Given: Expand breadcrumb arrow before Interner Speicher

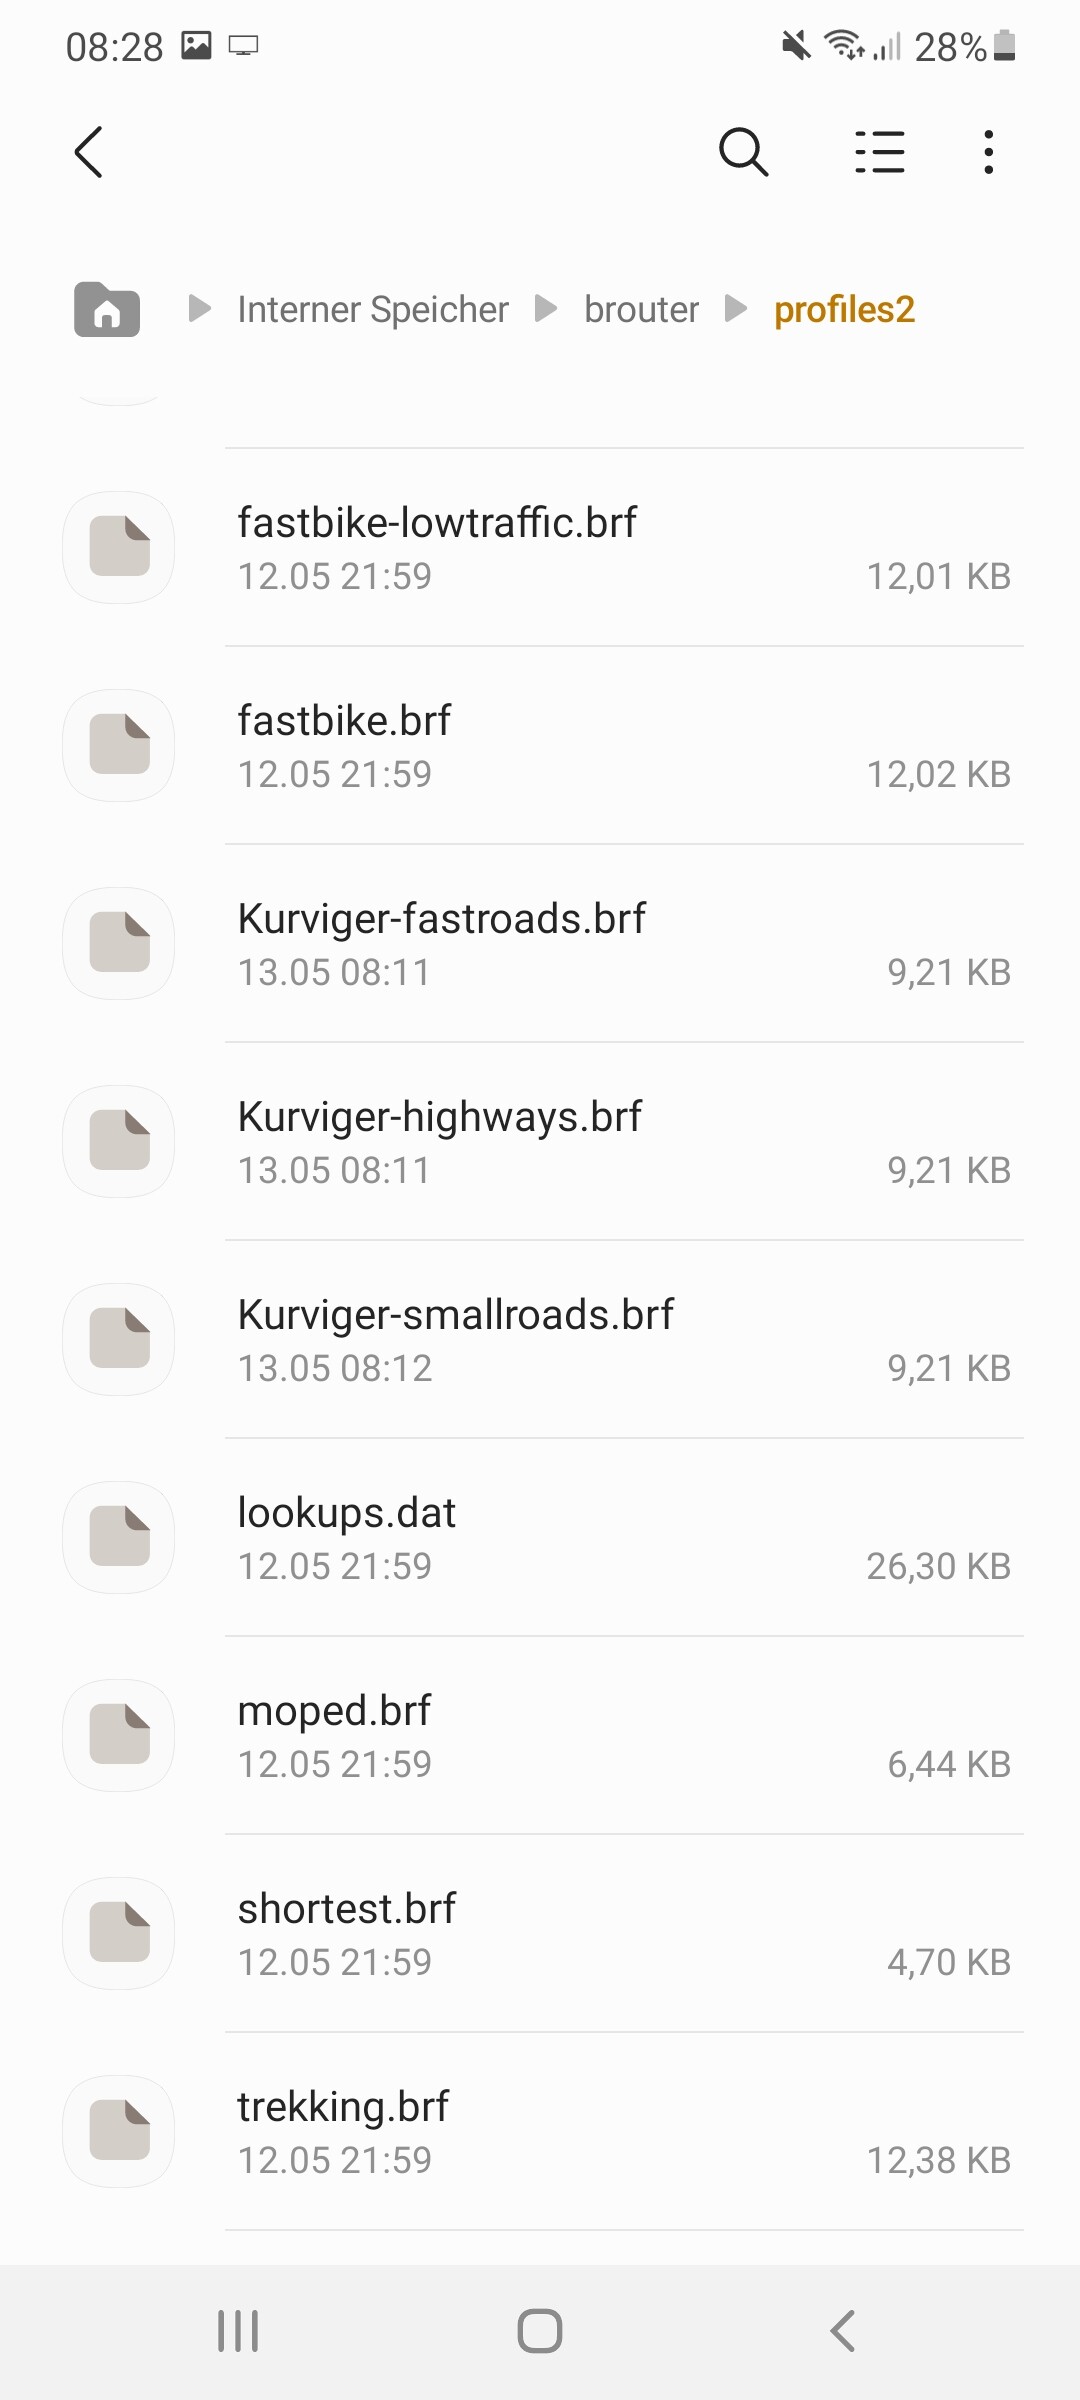Looking at the screenshot, I should (200, 309).
